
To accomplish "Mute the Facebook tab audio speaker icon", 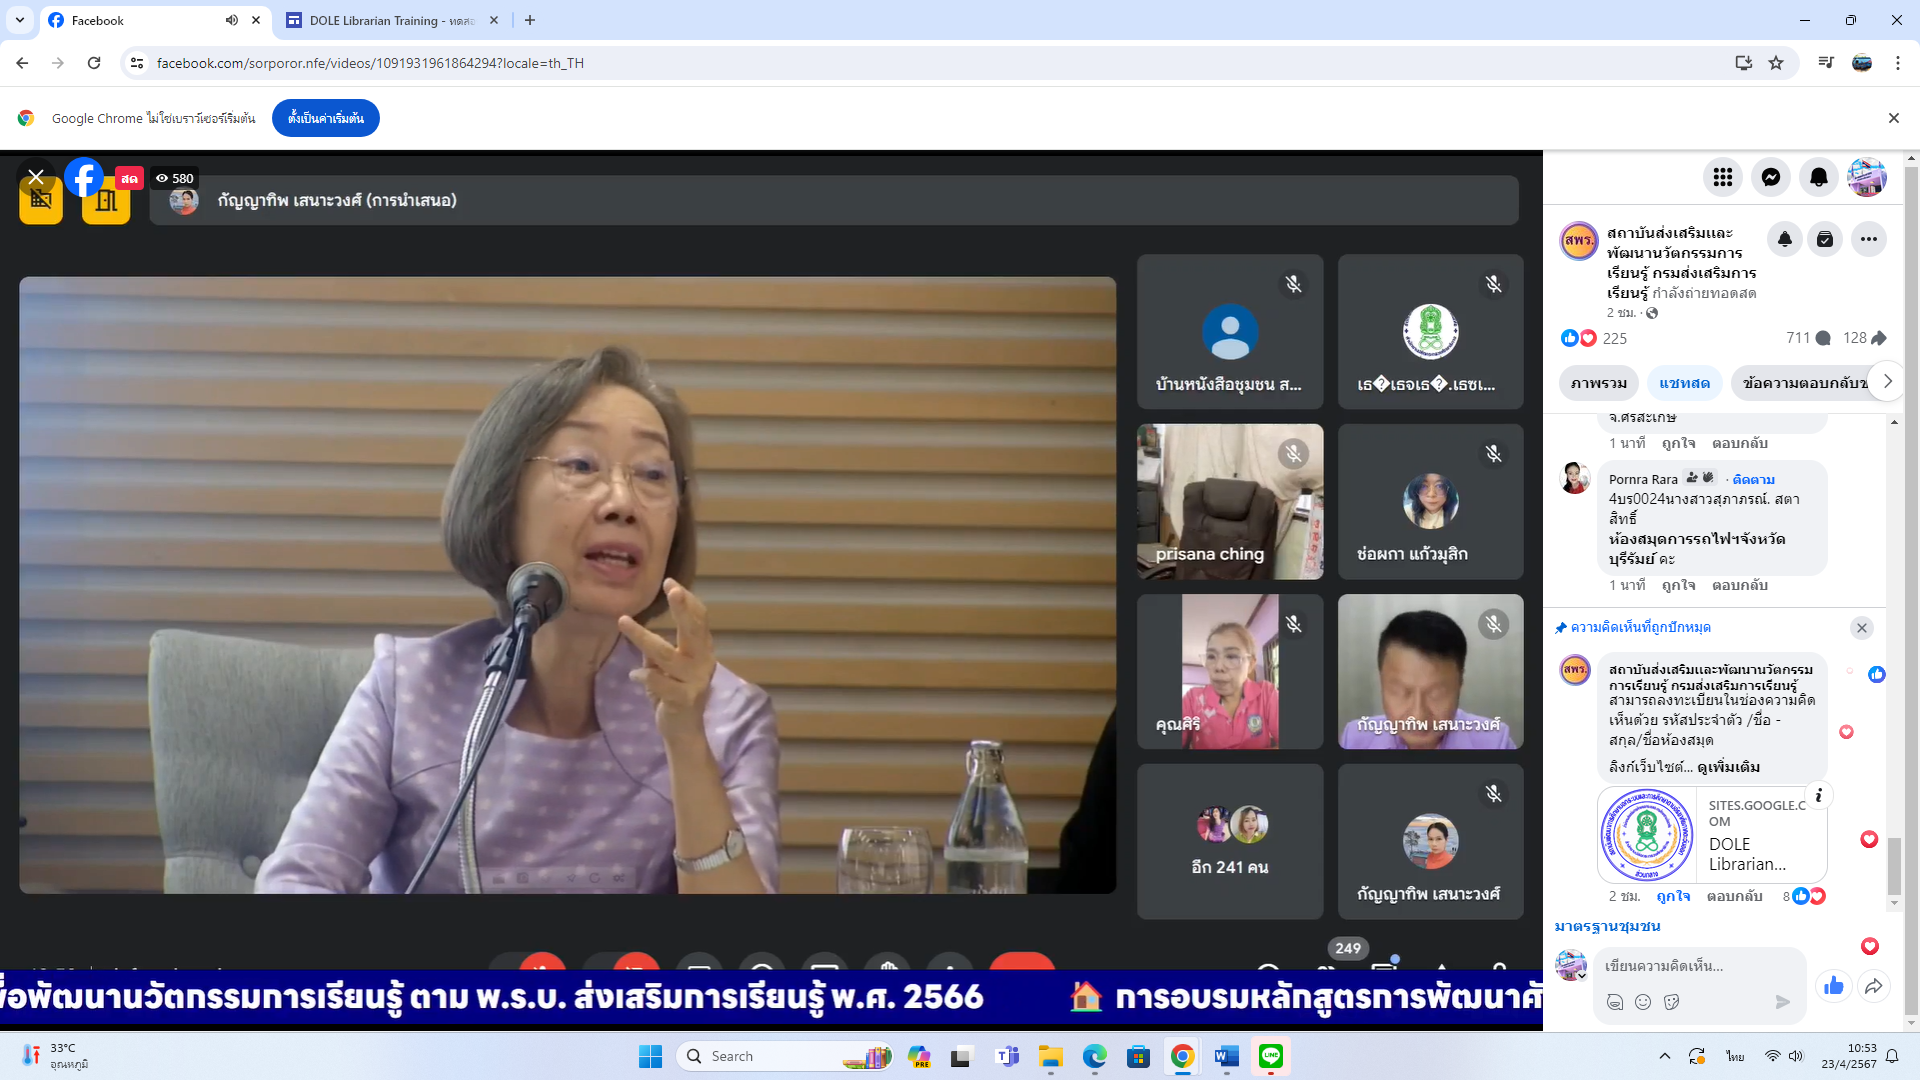I will tap(231, 20).
